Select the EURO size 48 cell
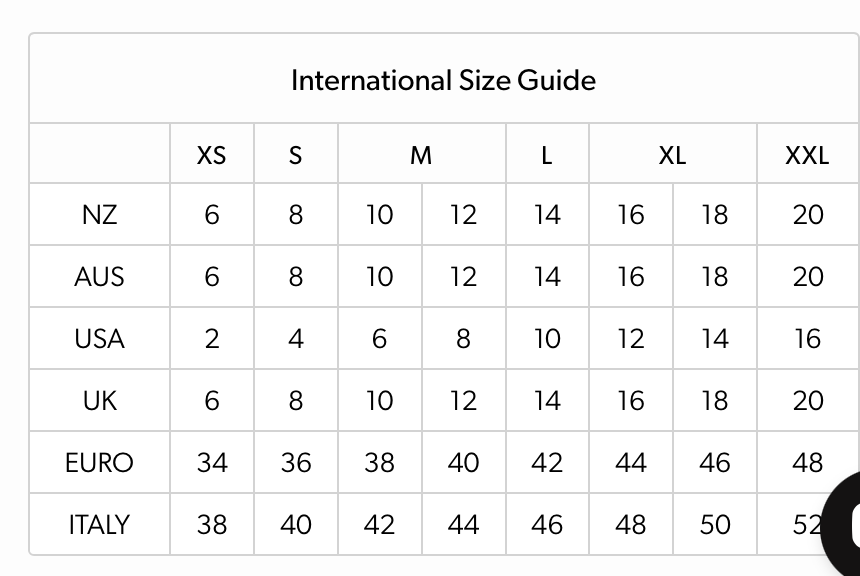Viewport: 860px width, 576px height. (x=806, y=463)
